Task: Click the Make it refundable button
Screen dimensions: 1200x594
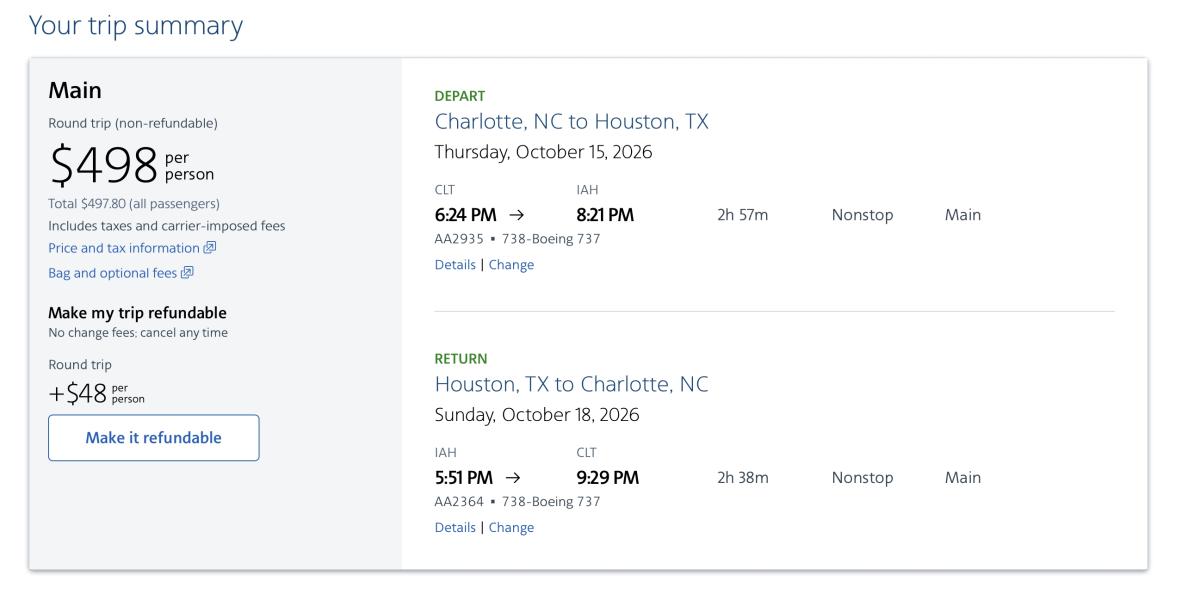Action: (154, 438)
